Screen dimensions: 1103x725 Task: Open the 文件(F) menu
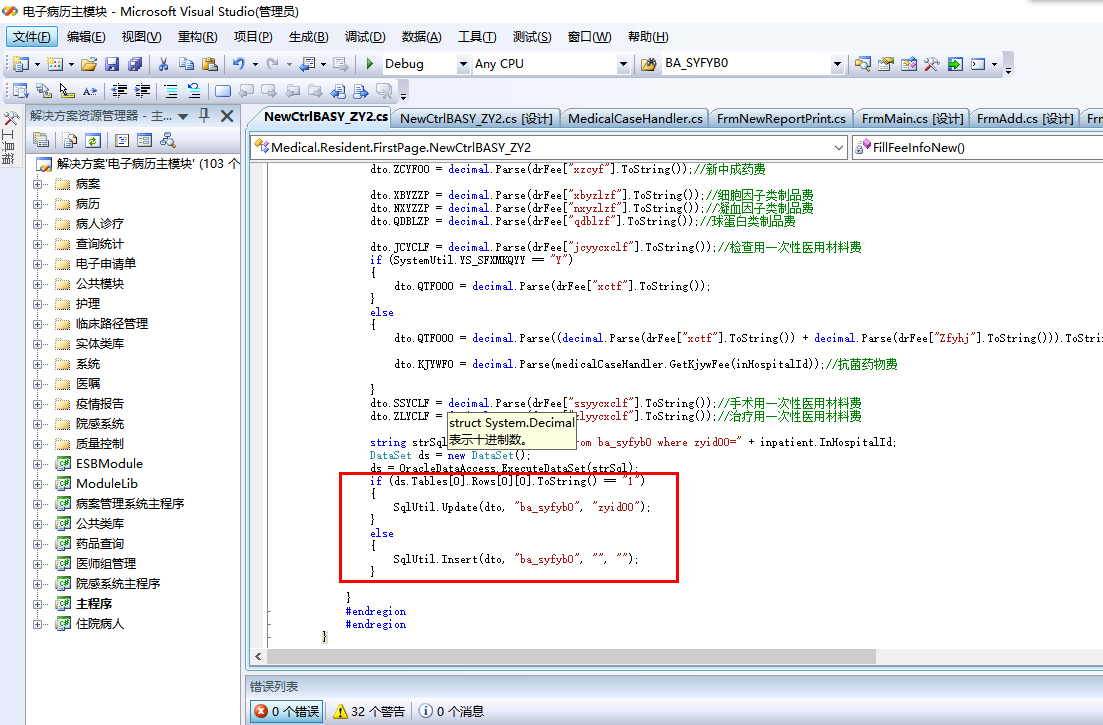(x=32, y=37)
